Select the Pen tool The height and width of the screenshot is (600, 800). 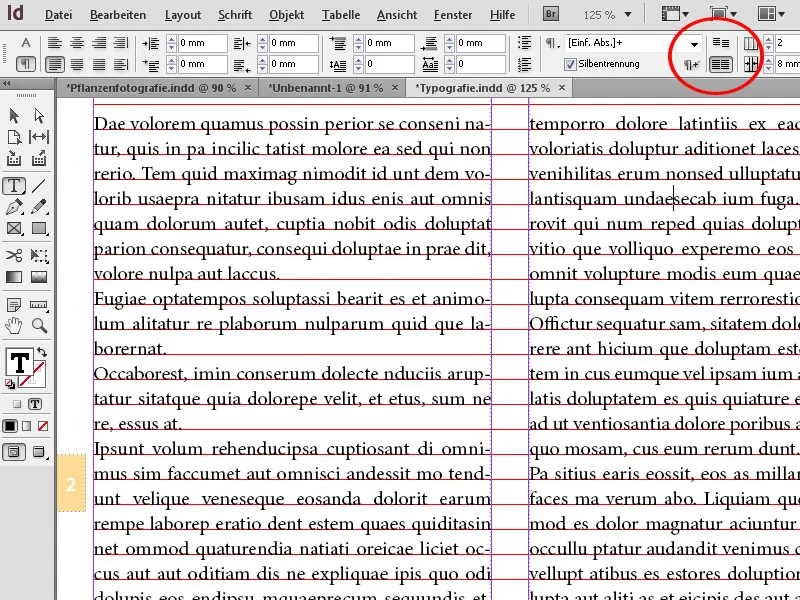[x=14, y=207]
